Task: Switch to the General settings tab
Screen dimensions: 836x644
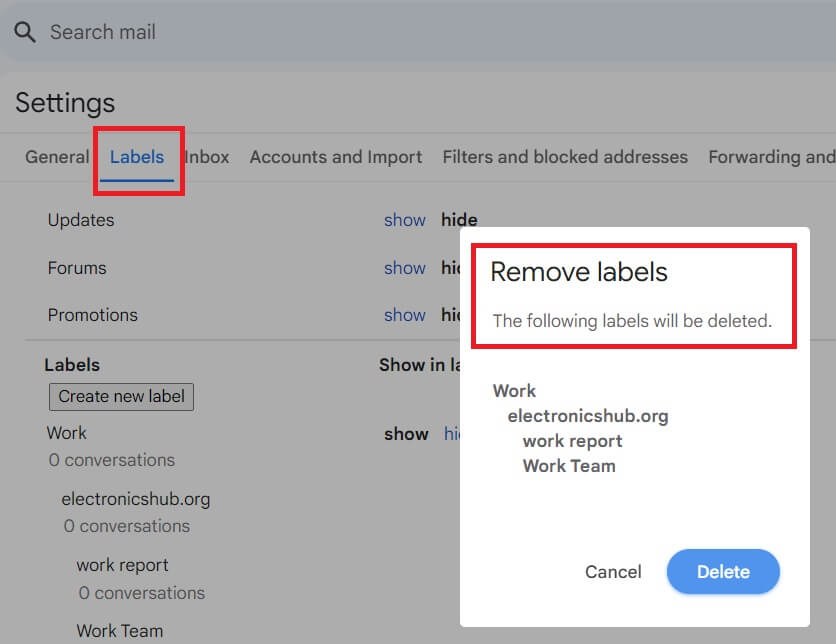Action: (x=57, y=157)
